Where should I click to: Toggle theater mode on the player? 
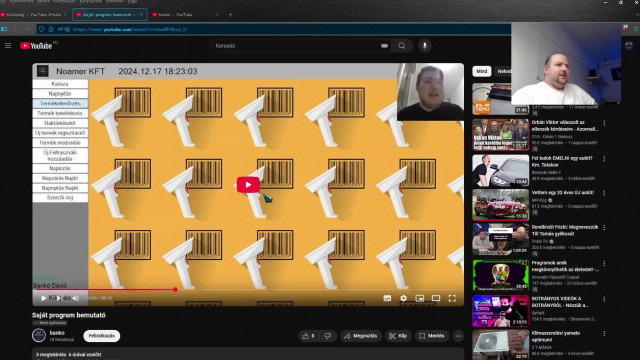coord(436,298)
